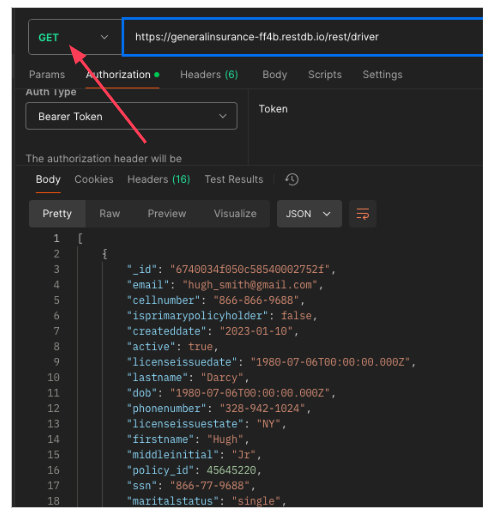Open the GET method dropdown

[75, 37]
